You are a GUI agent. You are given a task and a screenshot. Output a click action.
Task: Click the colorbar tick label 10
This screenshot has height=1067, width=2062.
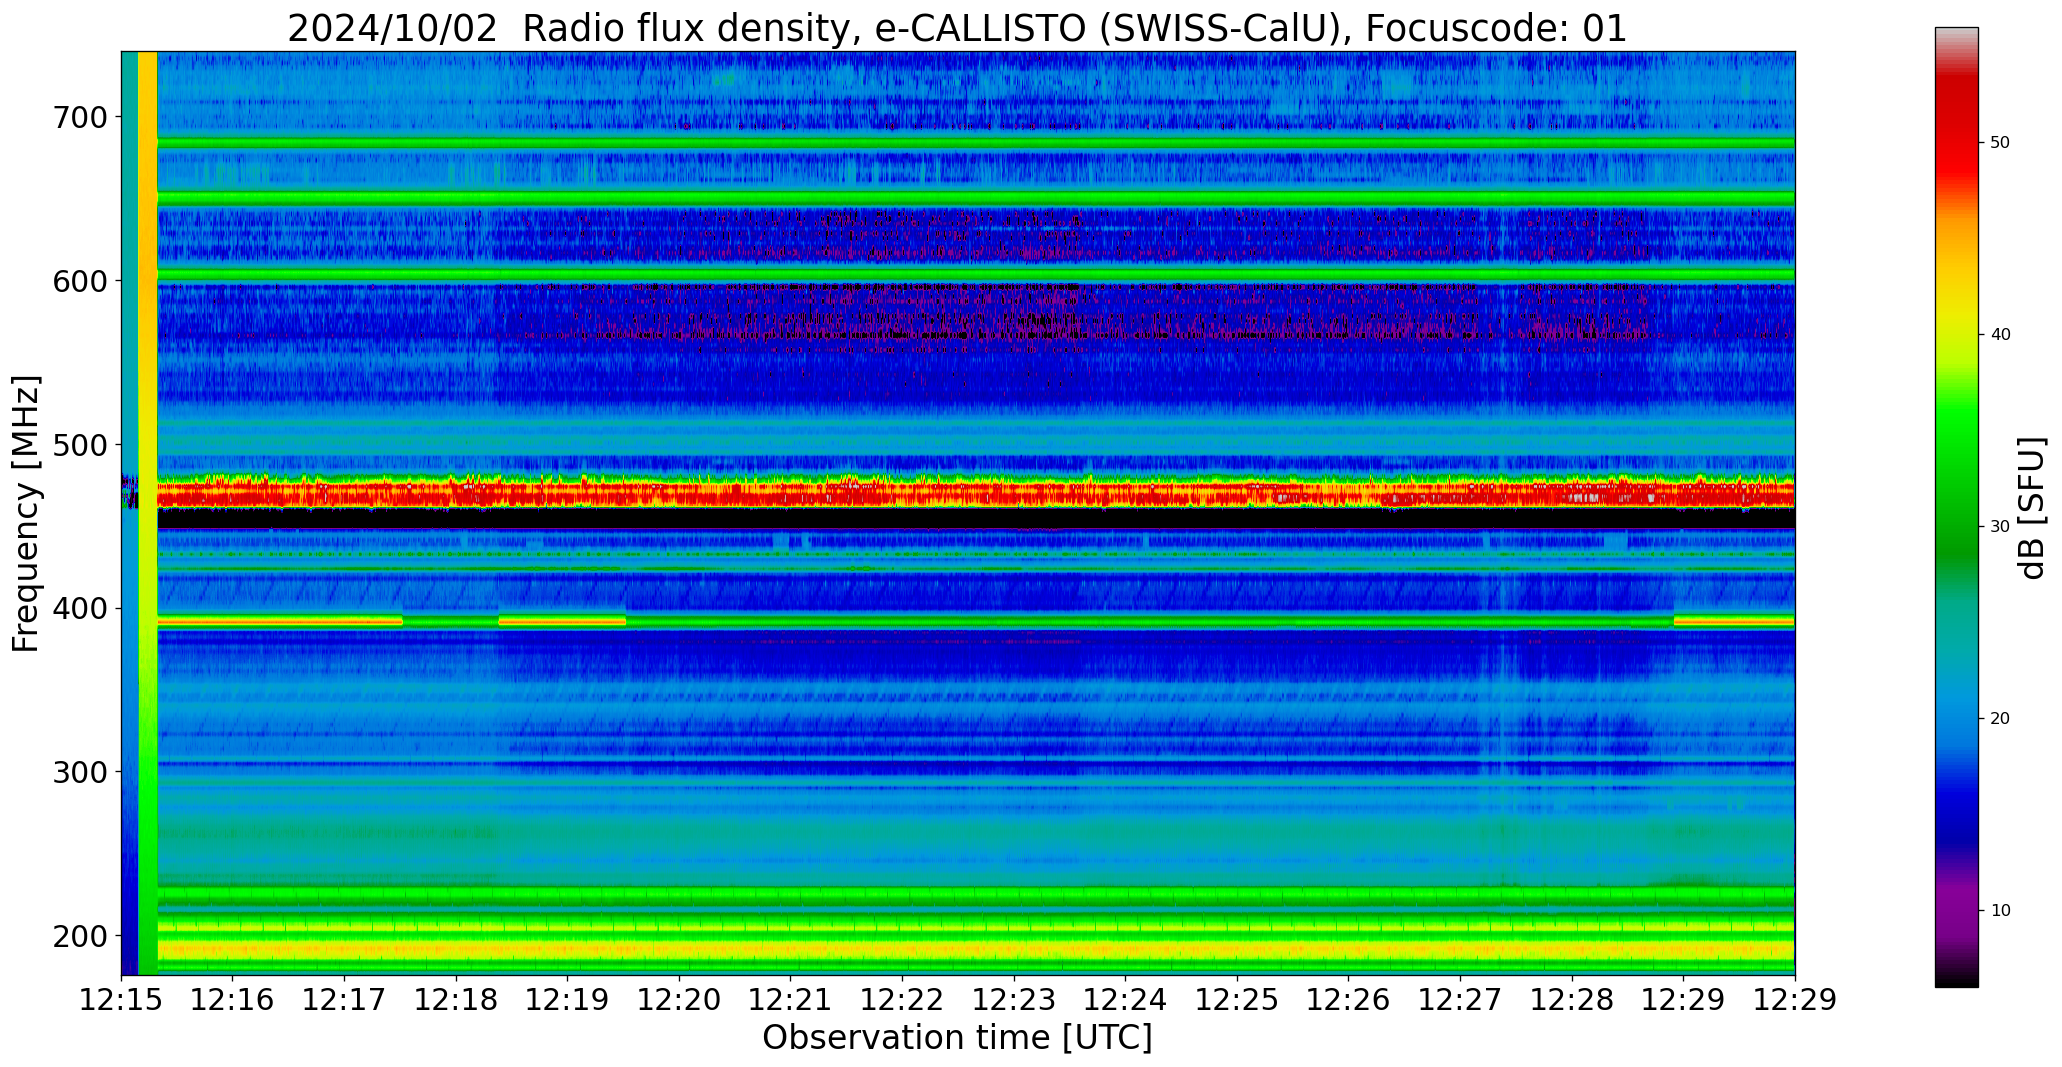click(x=2000, y=911)
